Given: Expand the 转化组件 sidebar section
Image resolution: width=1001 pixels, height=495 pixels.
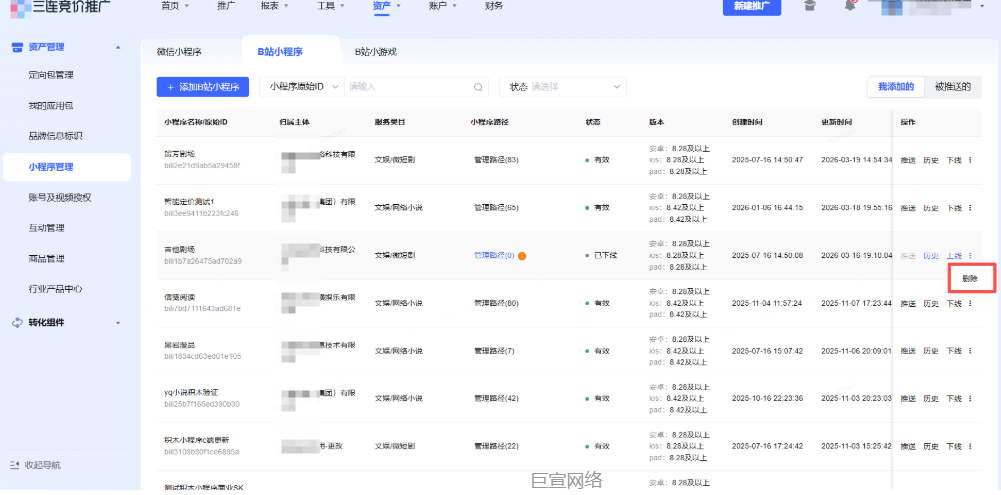Looking at the screenshot, I should click(x=117, y=323).
